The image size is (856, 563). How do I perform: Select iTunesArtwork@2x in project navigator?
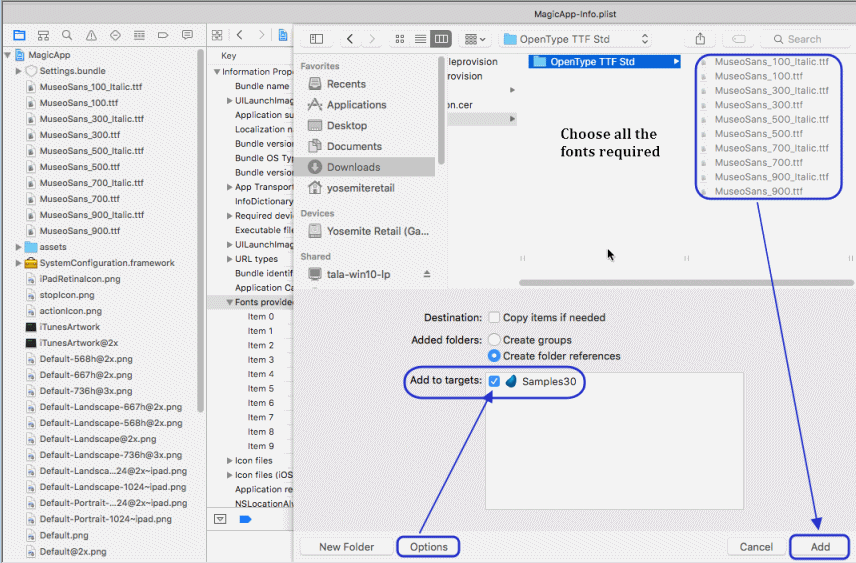click(x=79, y=343)
